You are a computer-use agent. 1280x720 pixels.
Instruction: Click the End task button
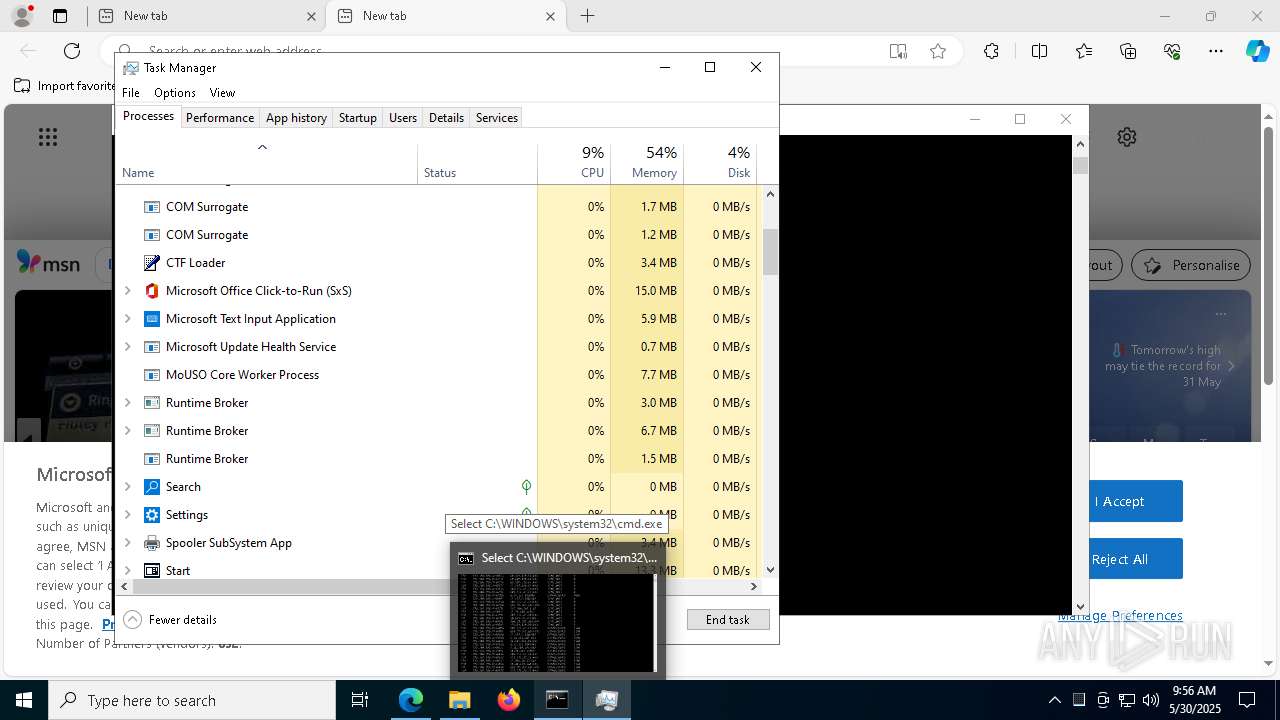728,620
